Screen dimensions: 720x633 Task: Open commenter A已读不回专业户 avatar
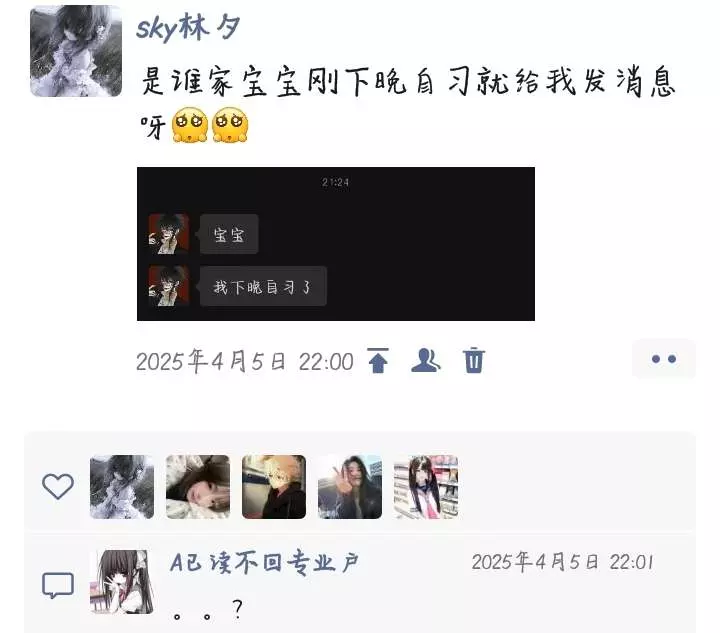(x=122, y=582)
